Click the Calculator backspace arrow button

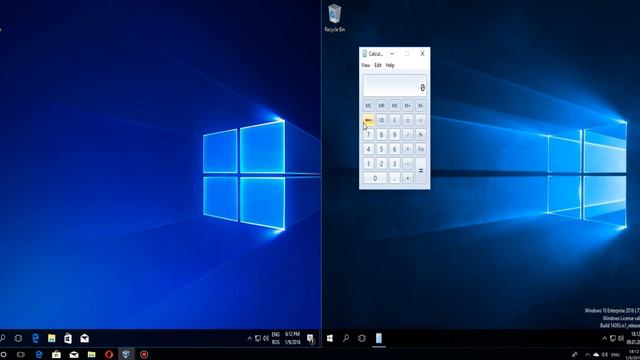pyautogui.click(x=368, y=120)
